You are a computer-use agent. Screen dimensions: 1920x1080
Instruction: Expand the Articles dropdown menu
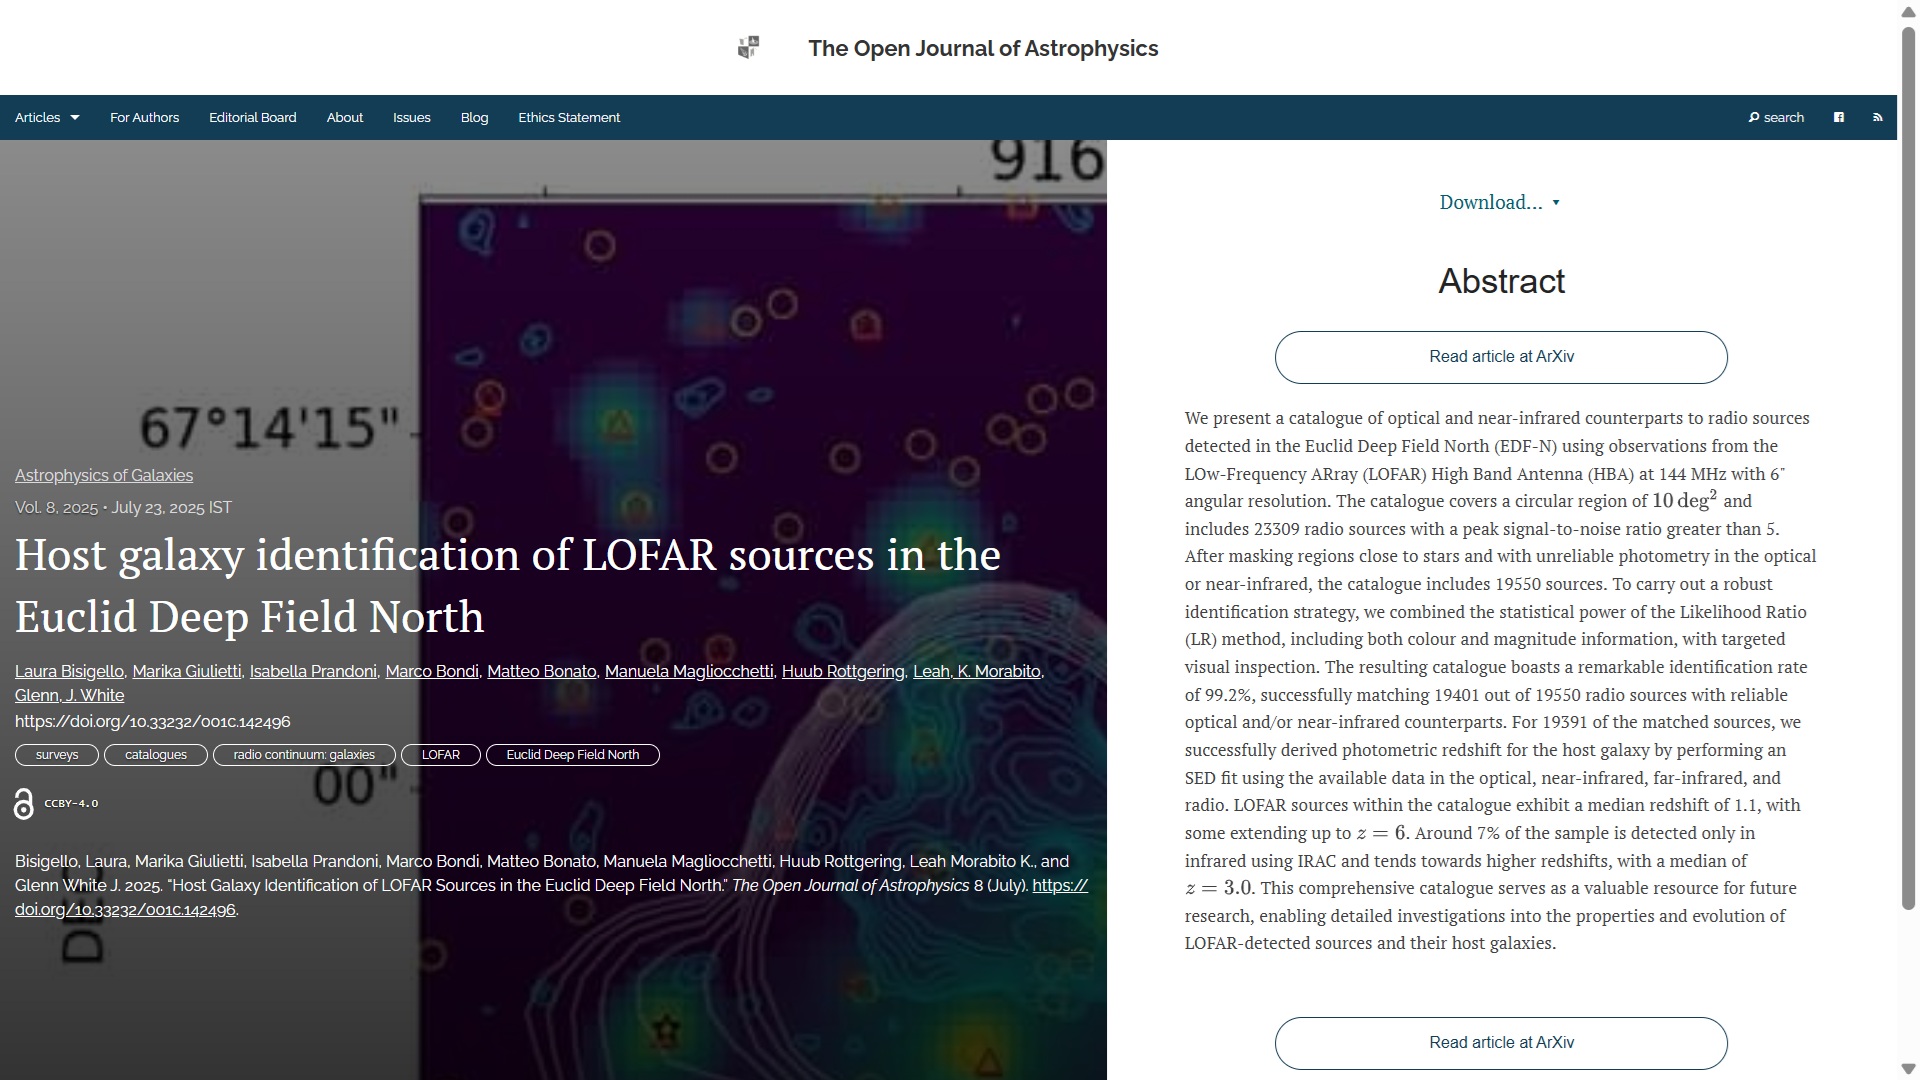(x=47, y=118)
